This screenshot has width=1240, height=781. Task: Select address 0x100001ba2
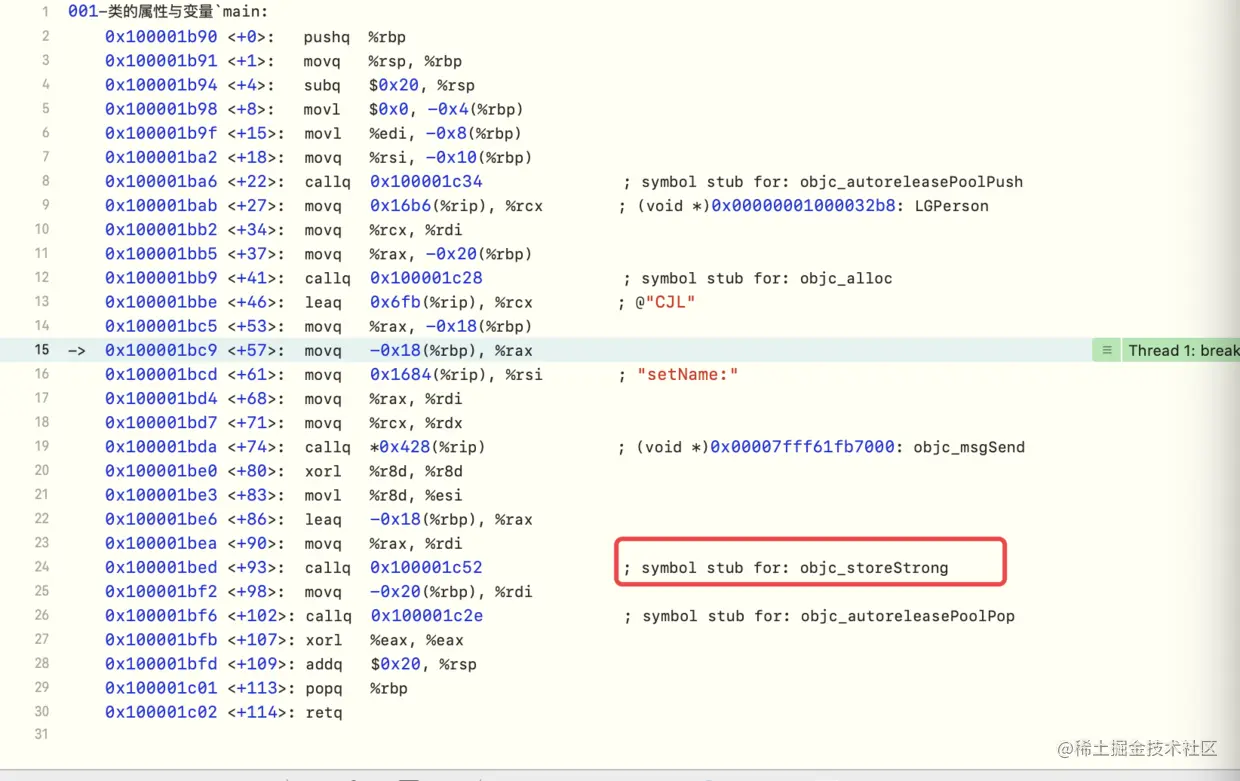[x=161, y=157]
